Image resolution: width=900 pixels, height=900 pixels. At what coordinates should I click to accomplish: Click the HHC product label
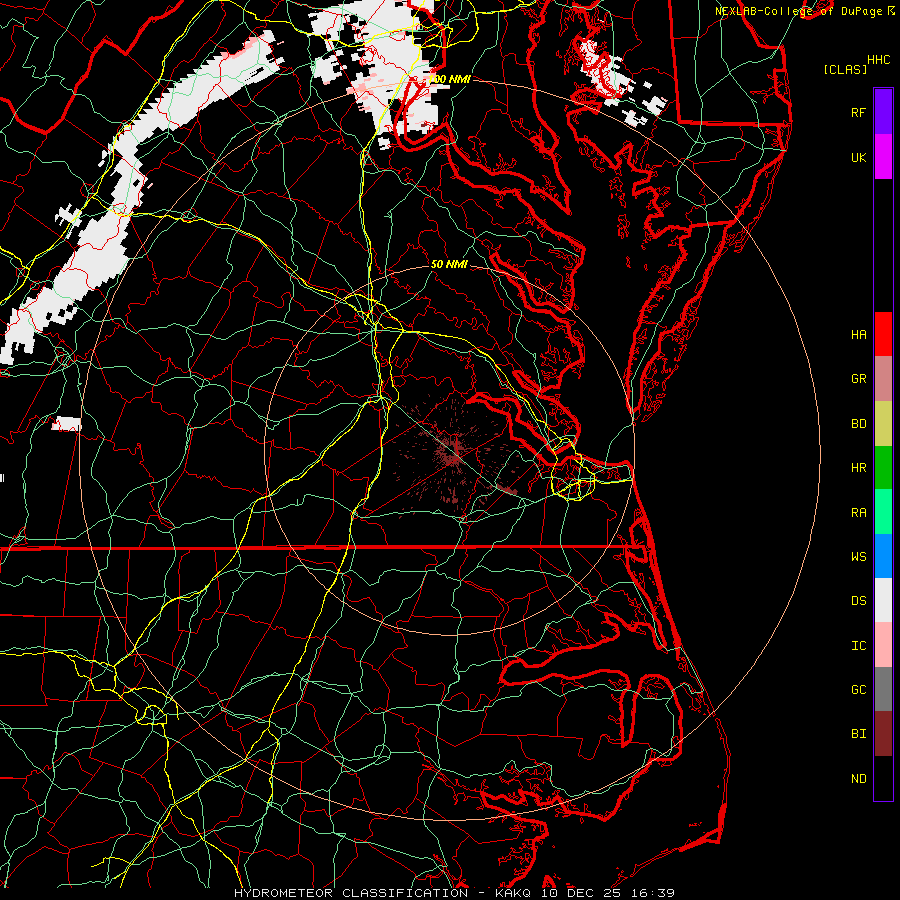pos(879,60)
